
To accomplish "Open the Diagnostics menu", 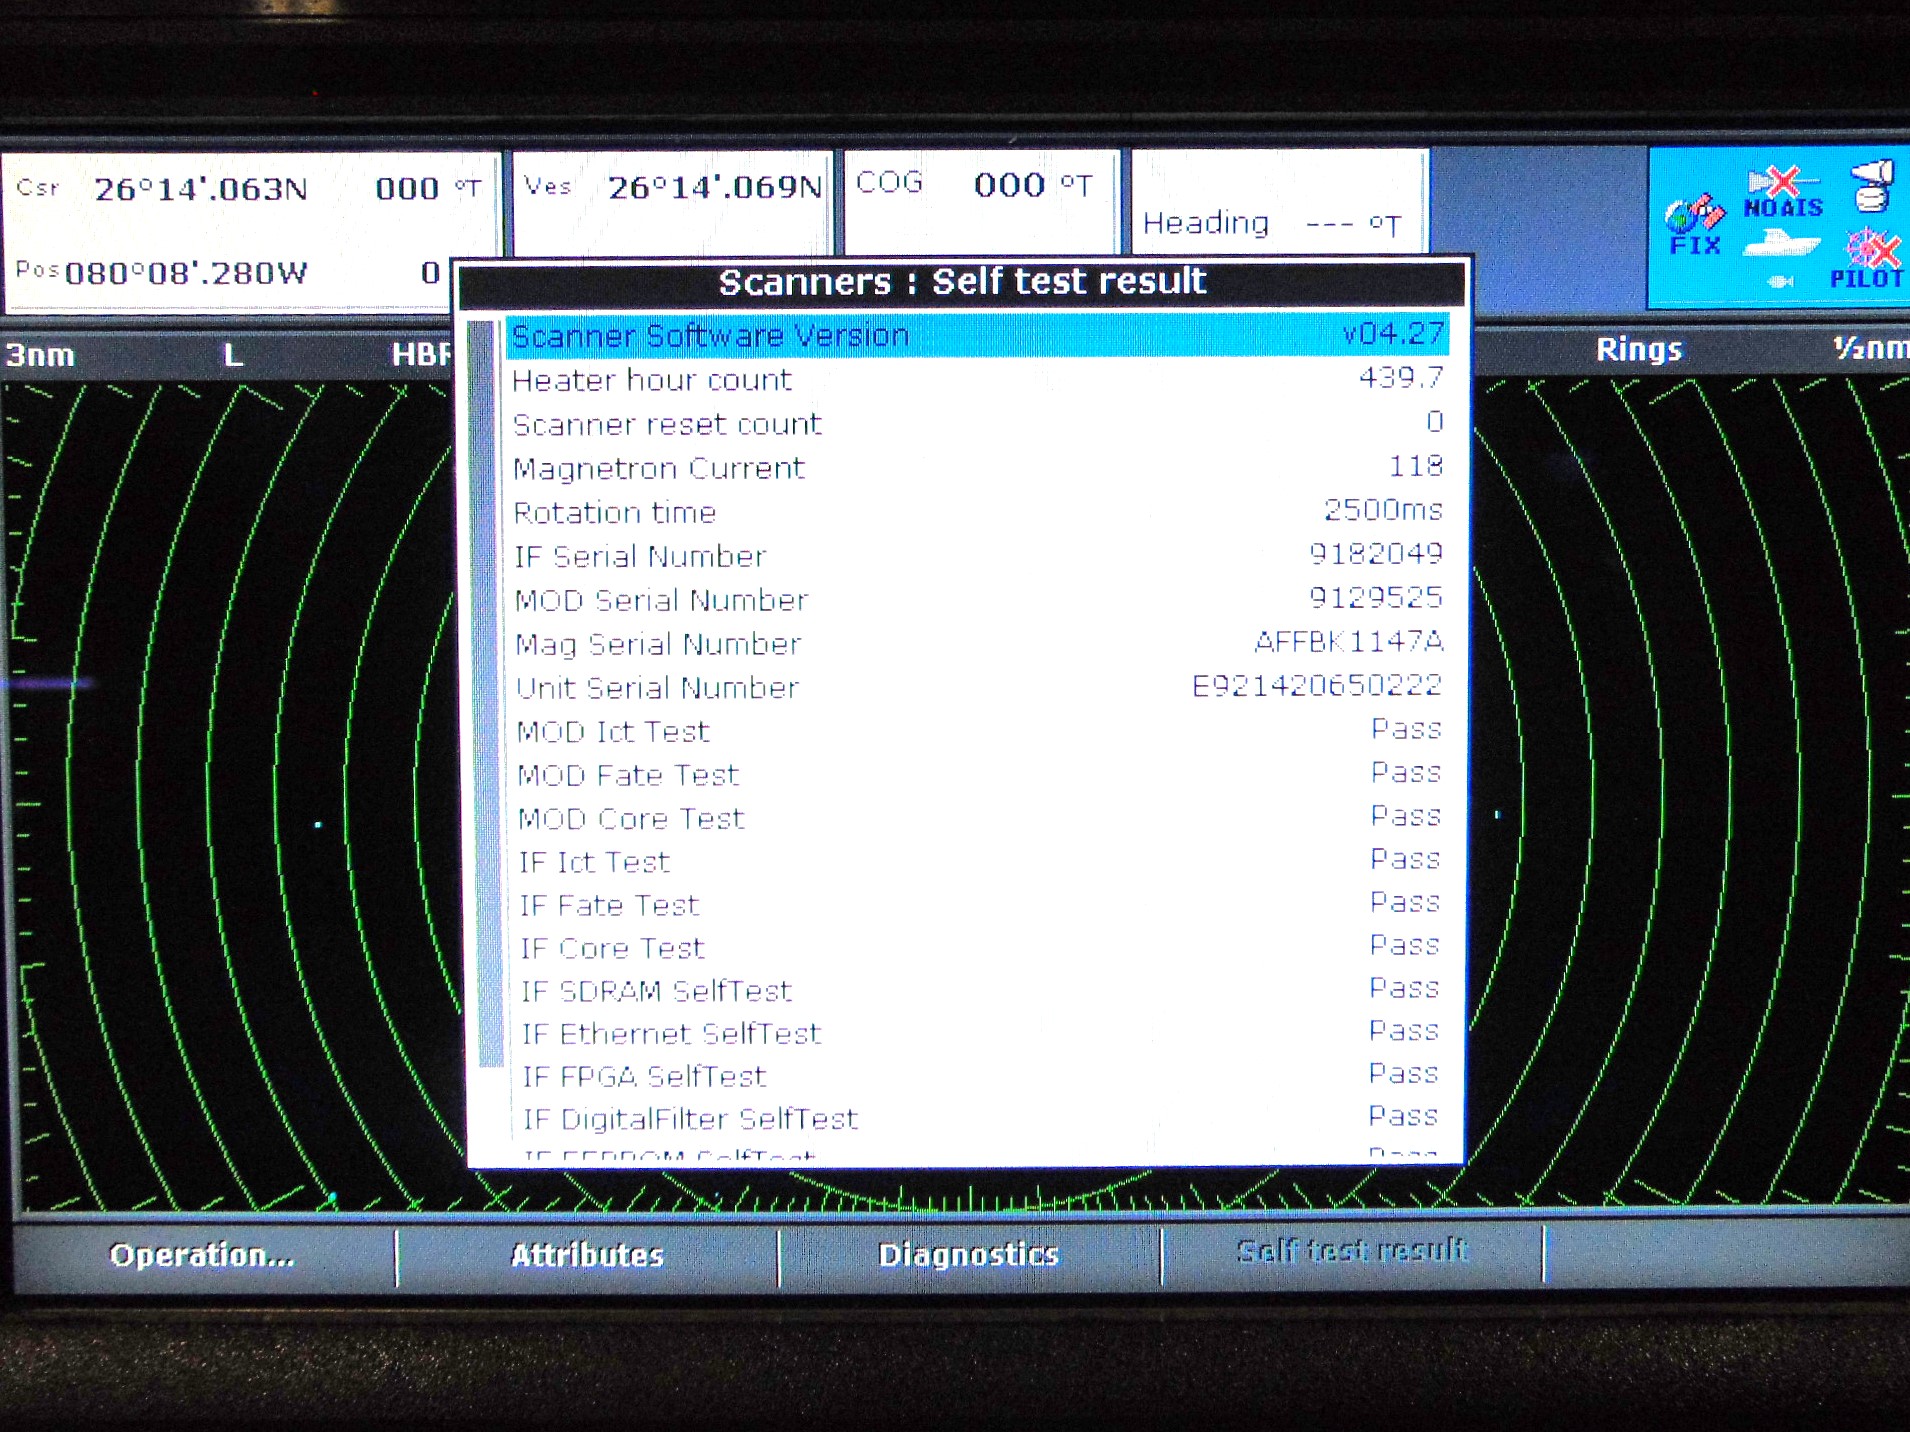I will pos(968,1254).
